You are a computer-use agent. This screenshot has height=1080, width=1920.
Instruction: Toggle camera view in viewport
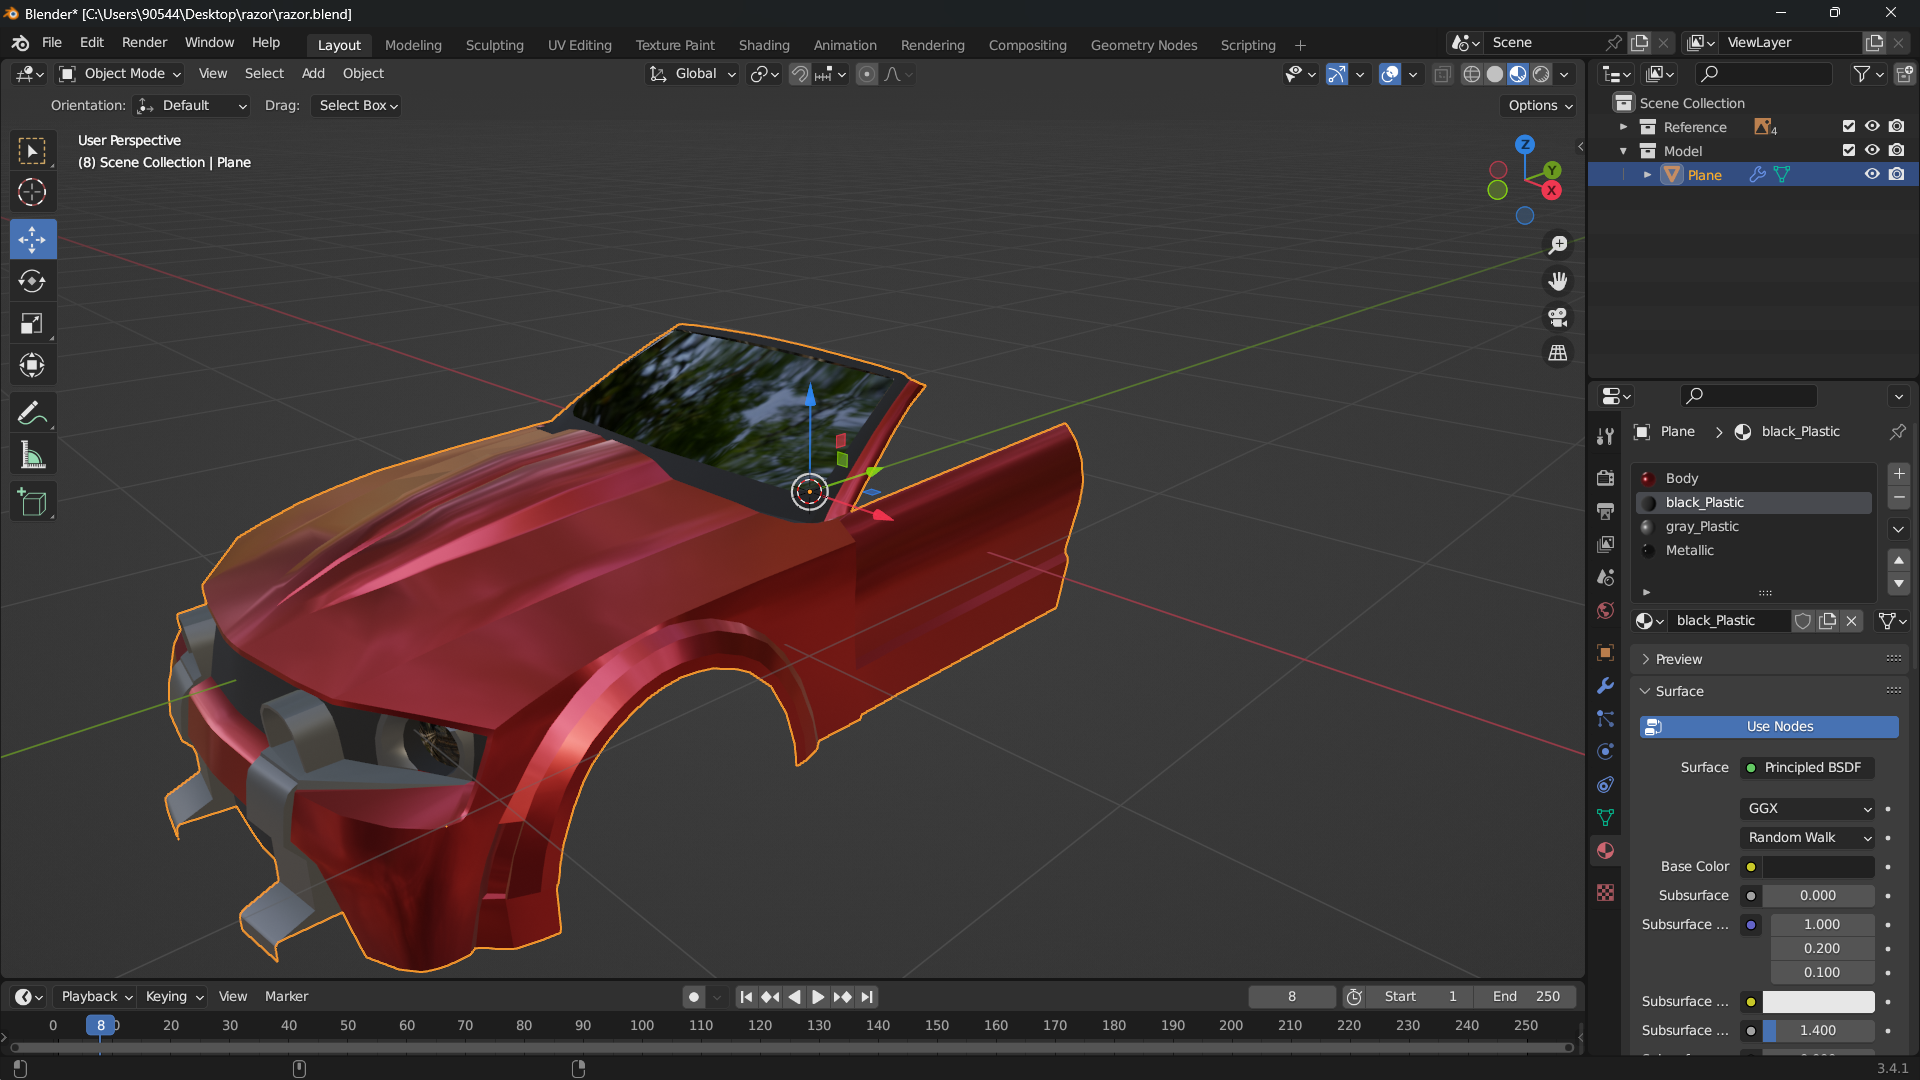coord(1558,318)
